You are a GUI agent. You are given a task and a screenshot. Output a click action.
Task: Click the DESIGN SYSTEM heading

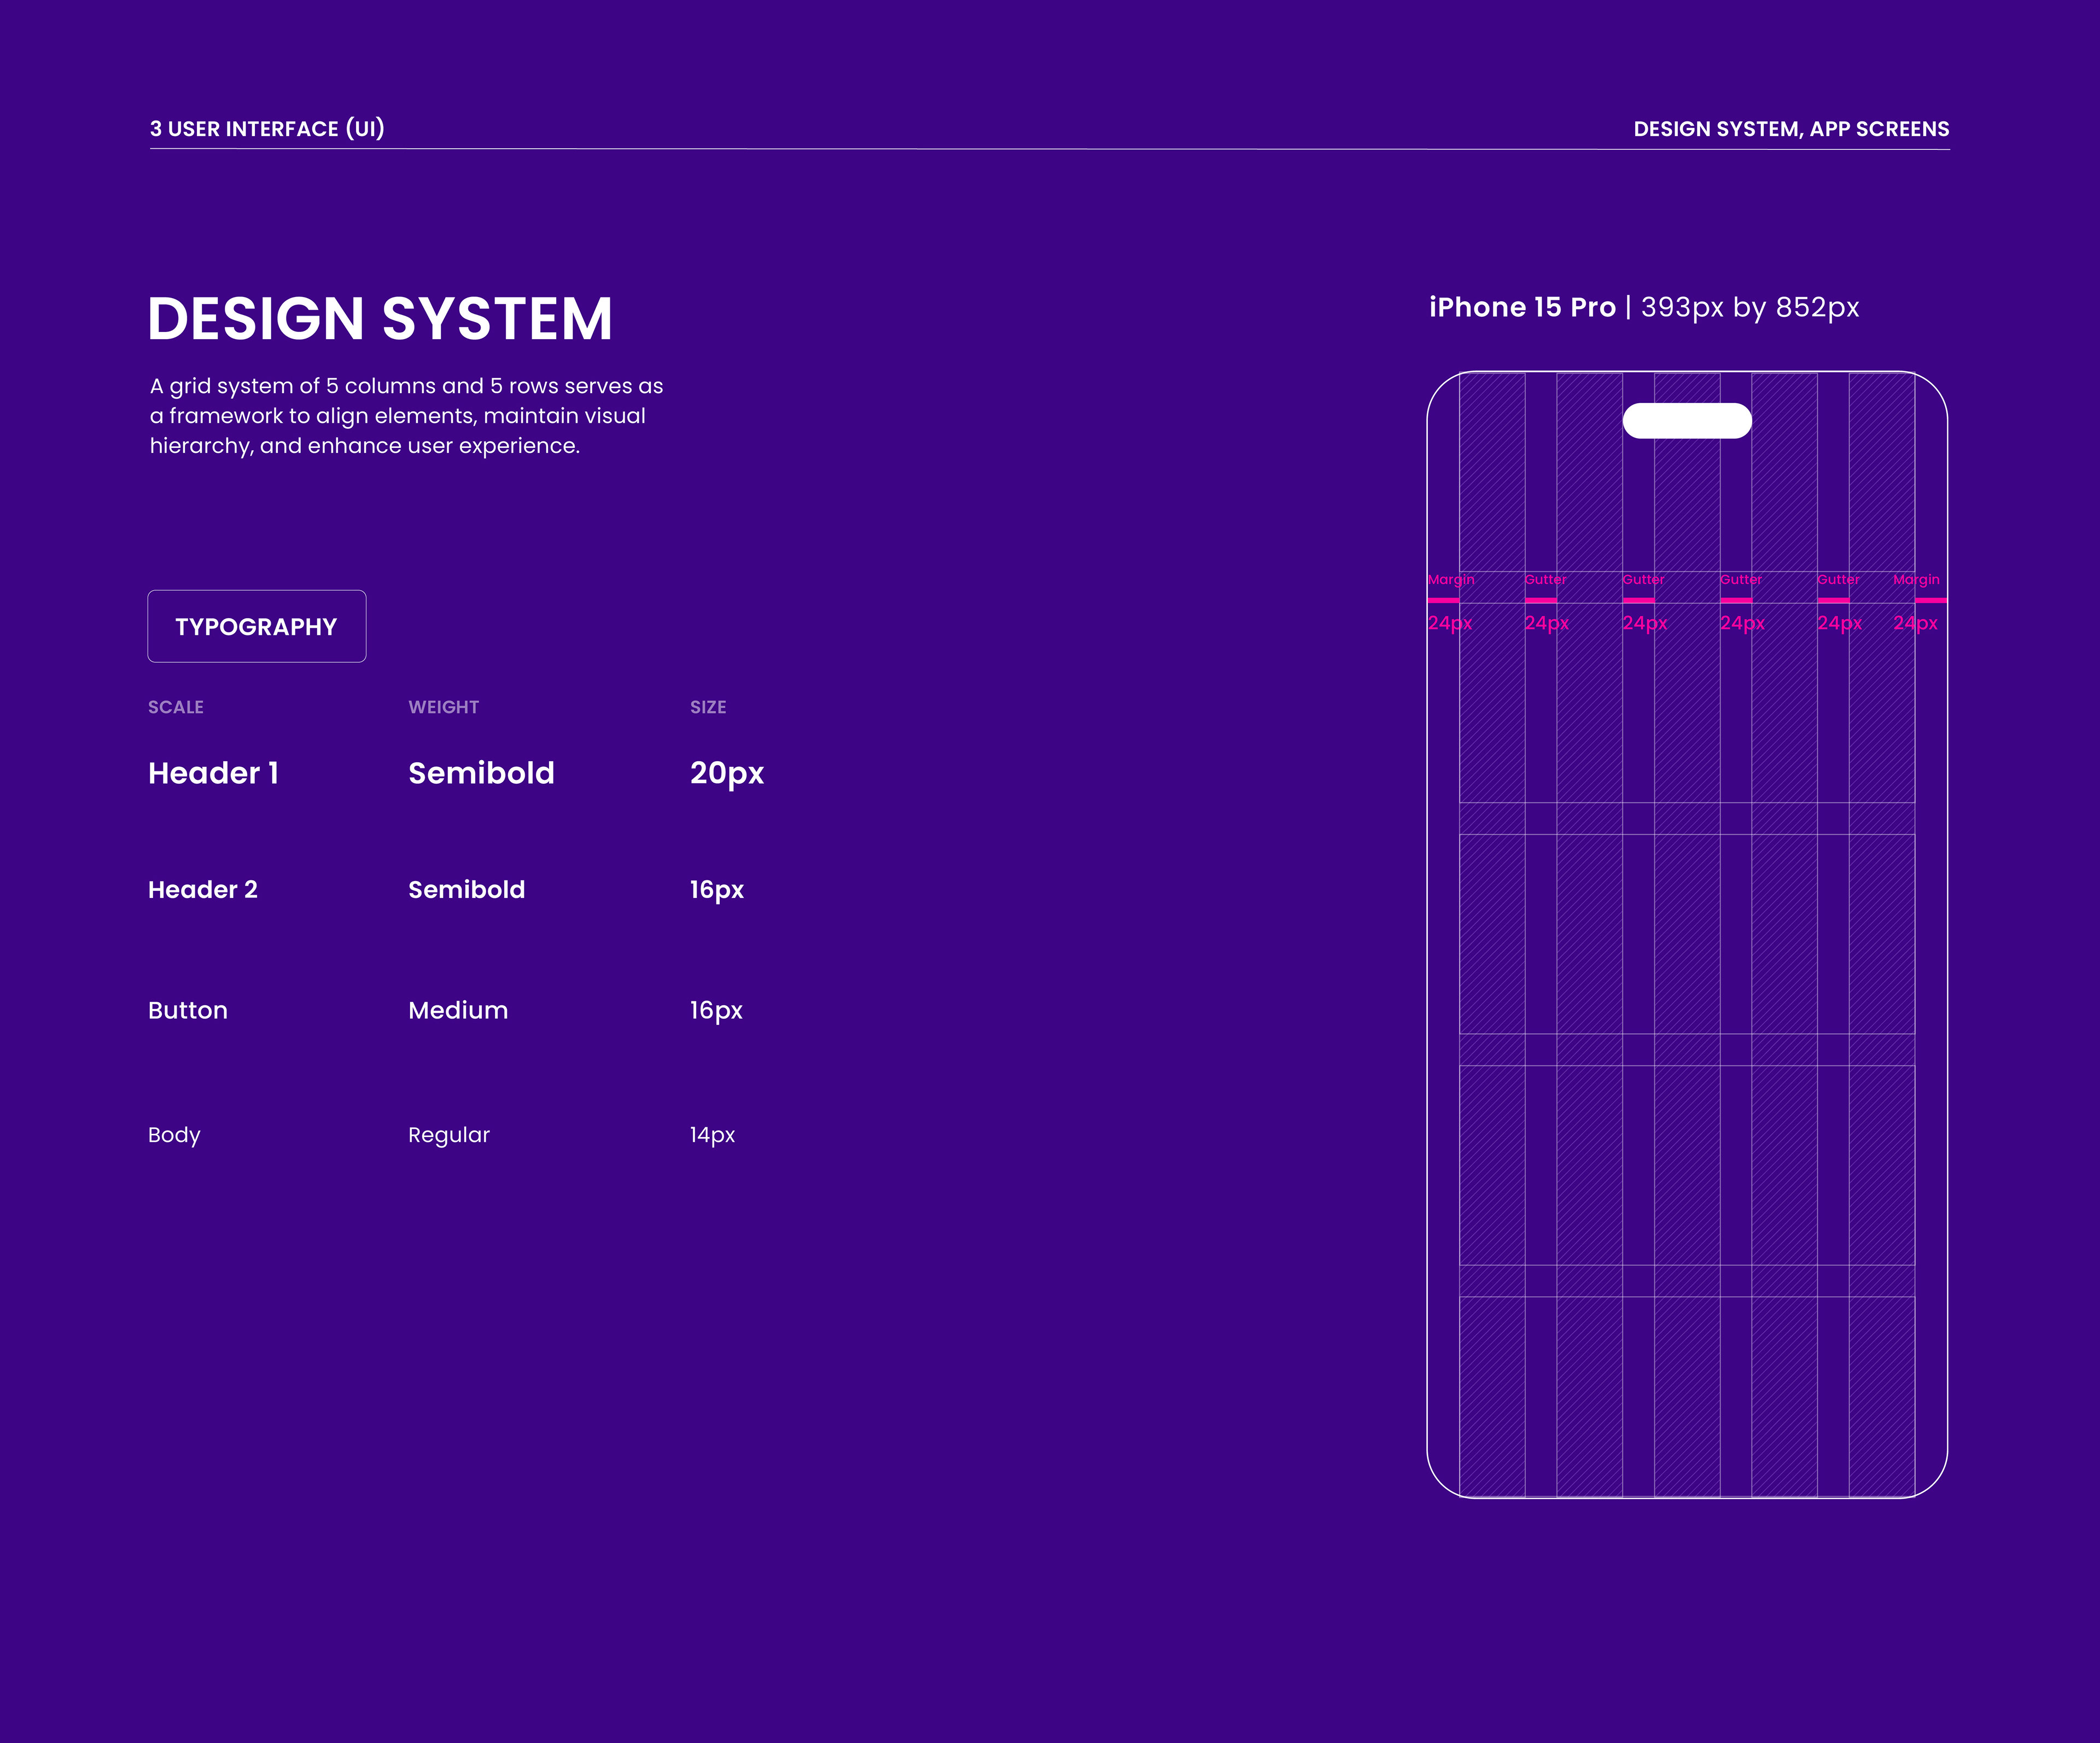click(380, 319)
